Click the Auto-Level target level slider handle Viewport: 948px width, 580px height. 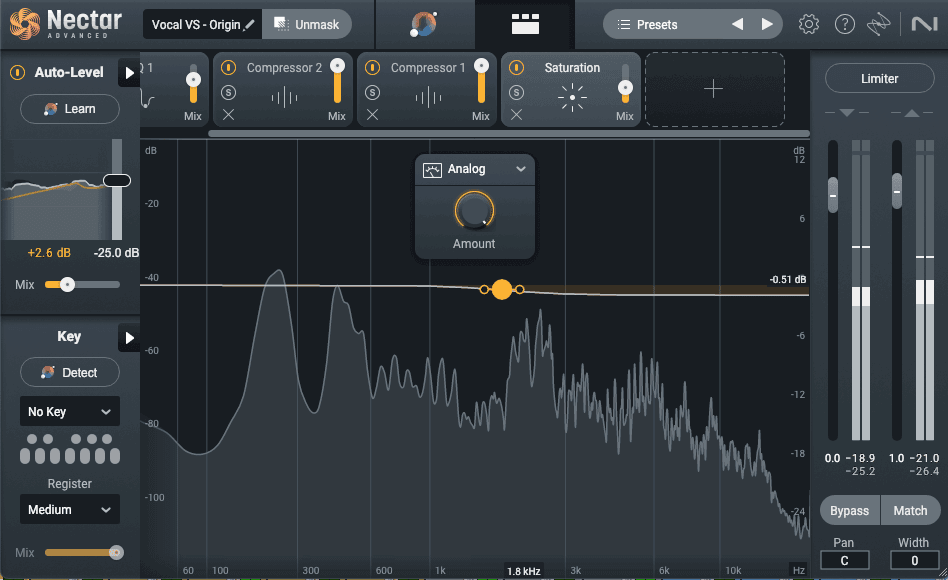pyautogui.click(x=117, y=180)
